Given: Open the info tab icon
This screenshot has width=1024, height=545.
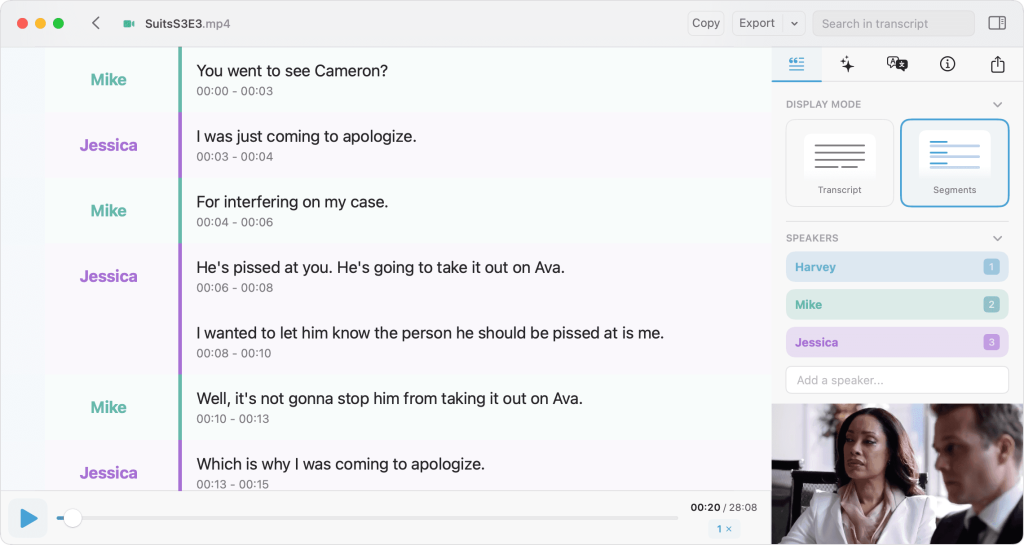Looking at the screenshot, I should [947, 64].
